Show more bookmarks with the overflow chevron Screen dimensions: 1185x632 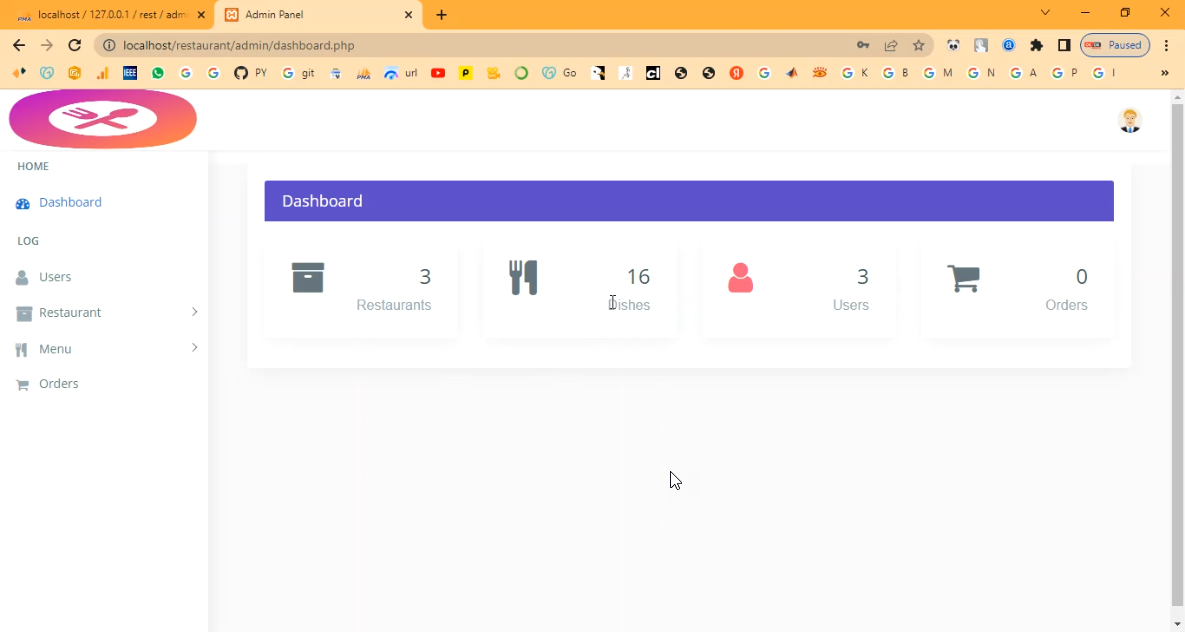[x=1164, y=73]
